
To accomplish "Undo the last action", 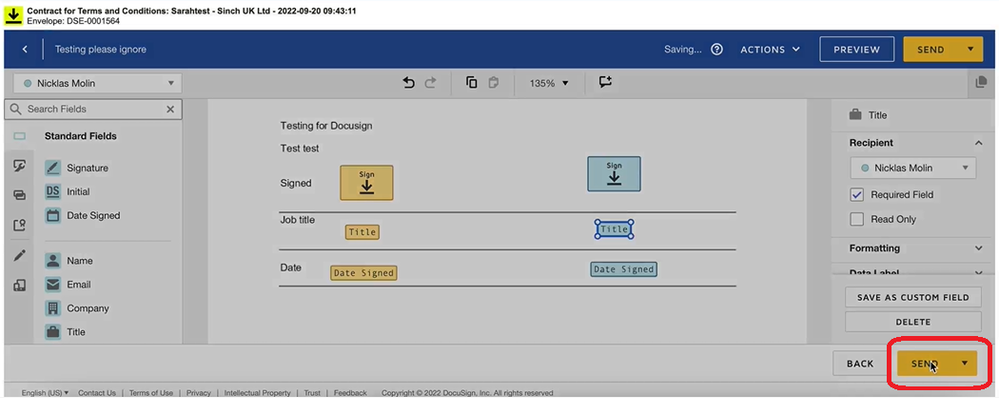I will [x=409, y=83].
